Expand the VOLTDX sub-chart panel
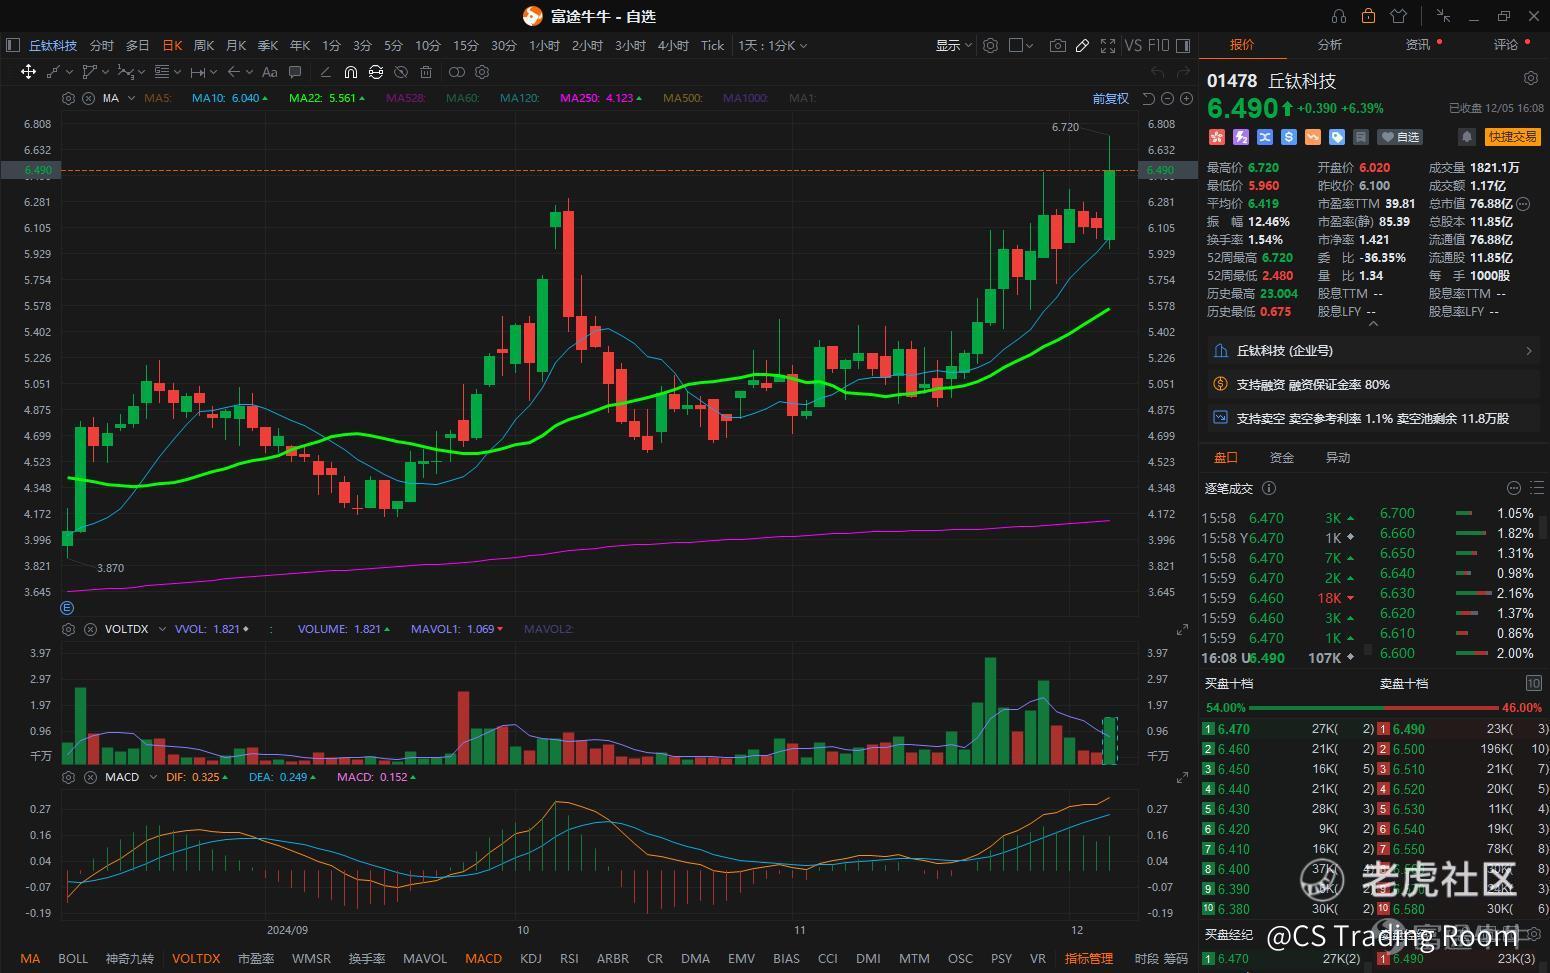1550x973 pixels. [x=1182, y=629]
